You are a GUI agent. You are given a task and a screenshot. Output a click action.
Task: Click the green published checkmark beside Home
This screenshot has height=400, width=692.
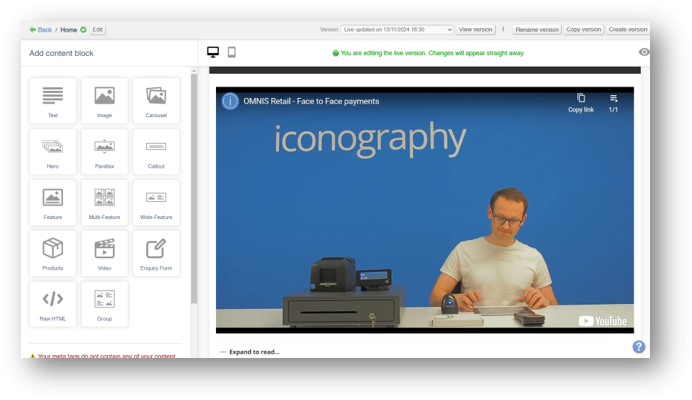click(83, 30)
